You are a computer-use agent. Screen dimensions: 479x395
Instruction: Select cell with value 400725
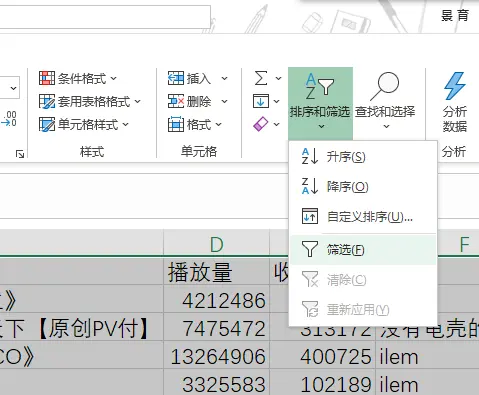pos(322,355)
